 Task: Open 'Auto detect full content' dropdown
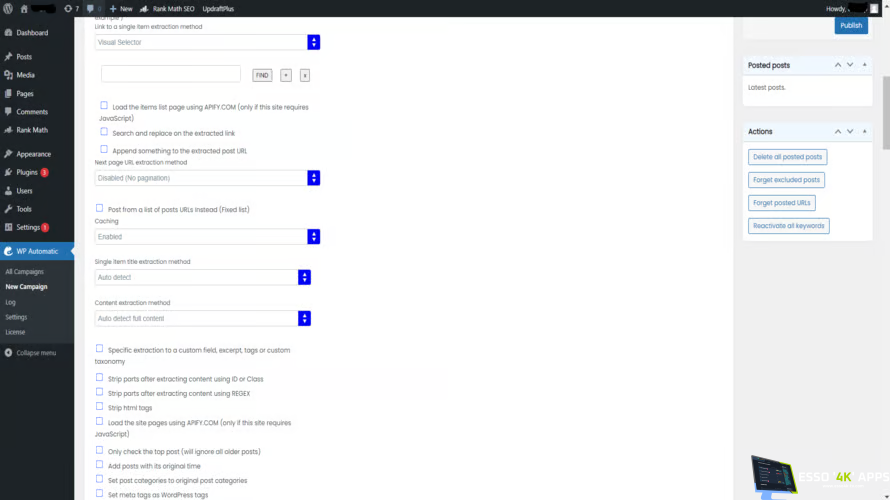pyautogui.click(x=203, y=318)
